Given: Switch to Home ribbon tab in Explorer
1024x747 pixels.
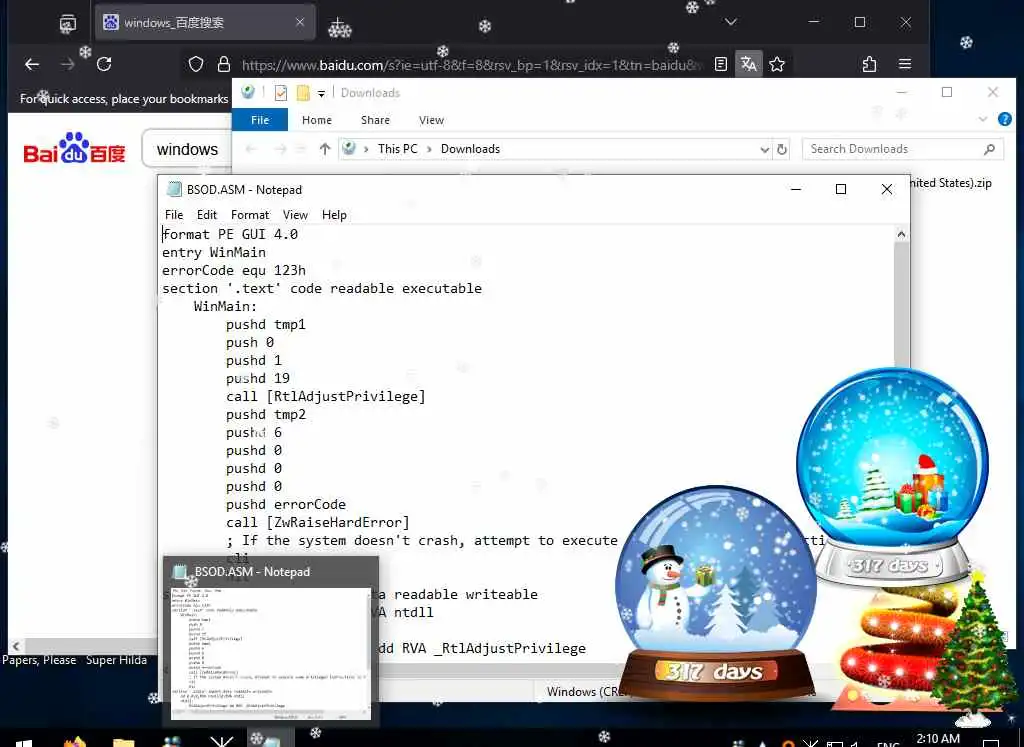Looking at the screenshot, I should coord(317,120).
